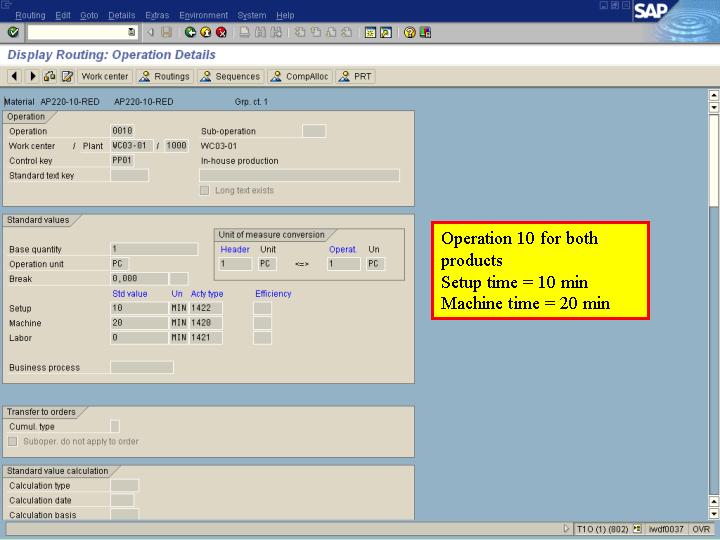Click the Sequences button
The image size is (720, 540).
[231, 76]
